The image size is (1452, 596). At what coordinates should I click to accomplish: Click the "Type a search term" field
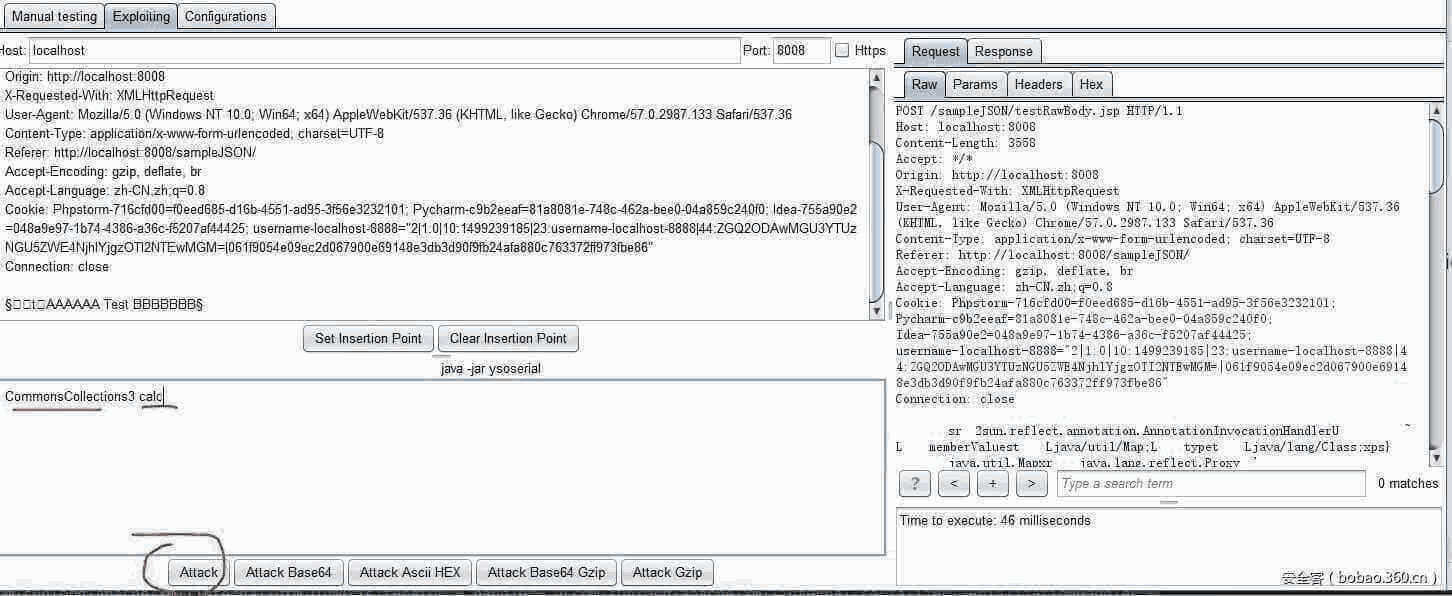pyautogui.click(x=1210, y=483)
